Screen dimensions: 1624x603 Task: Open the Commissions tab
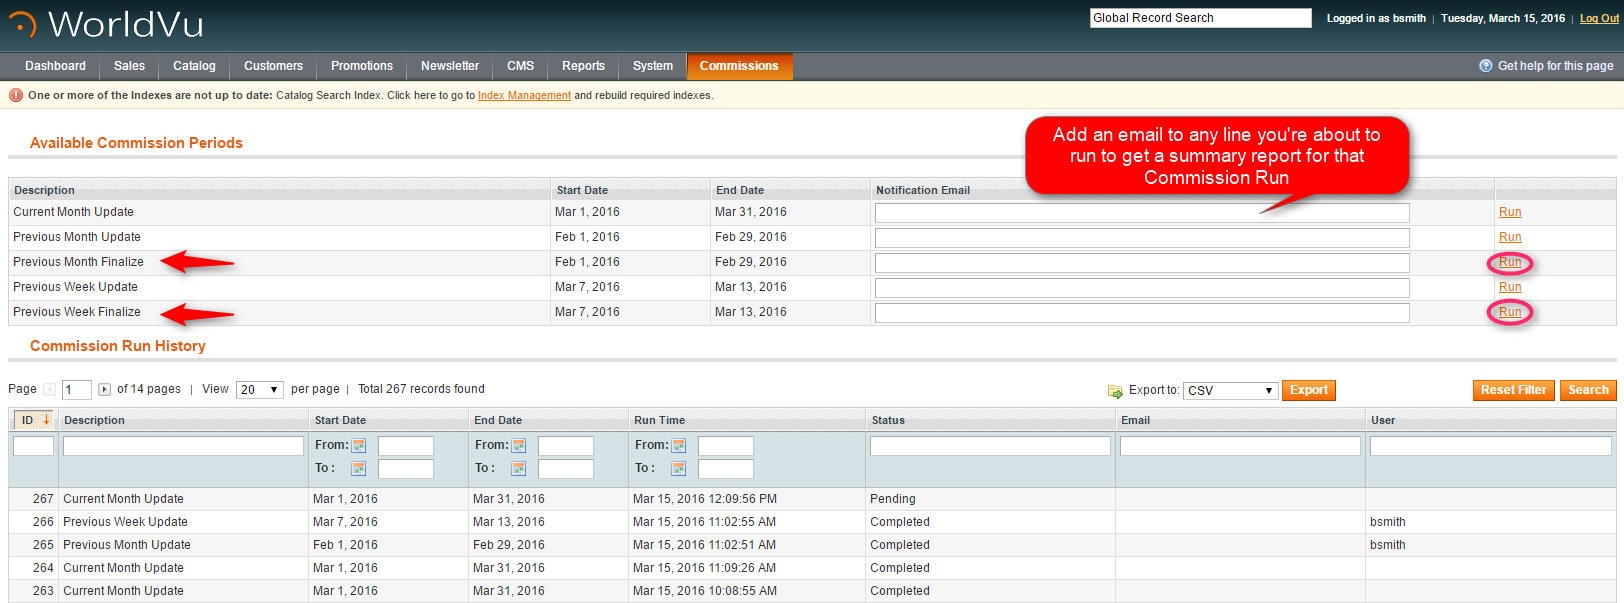(739, 66)
